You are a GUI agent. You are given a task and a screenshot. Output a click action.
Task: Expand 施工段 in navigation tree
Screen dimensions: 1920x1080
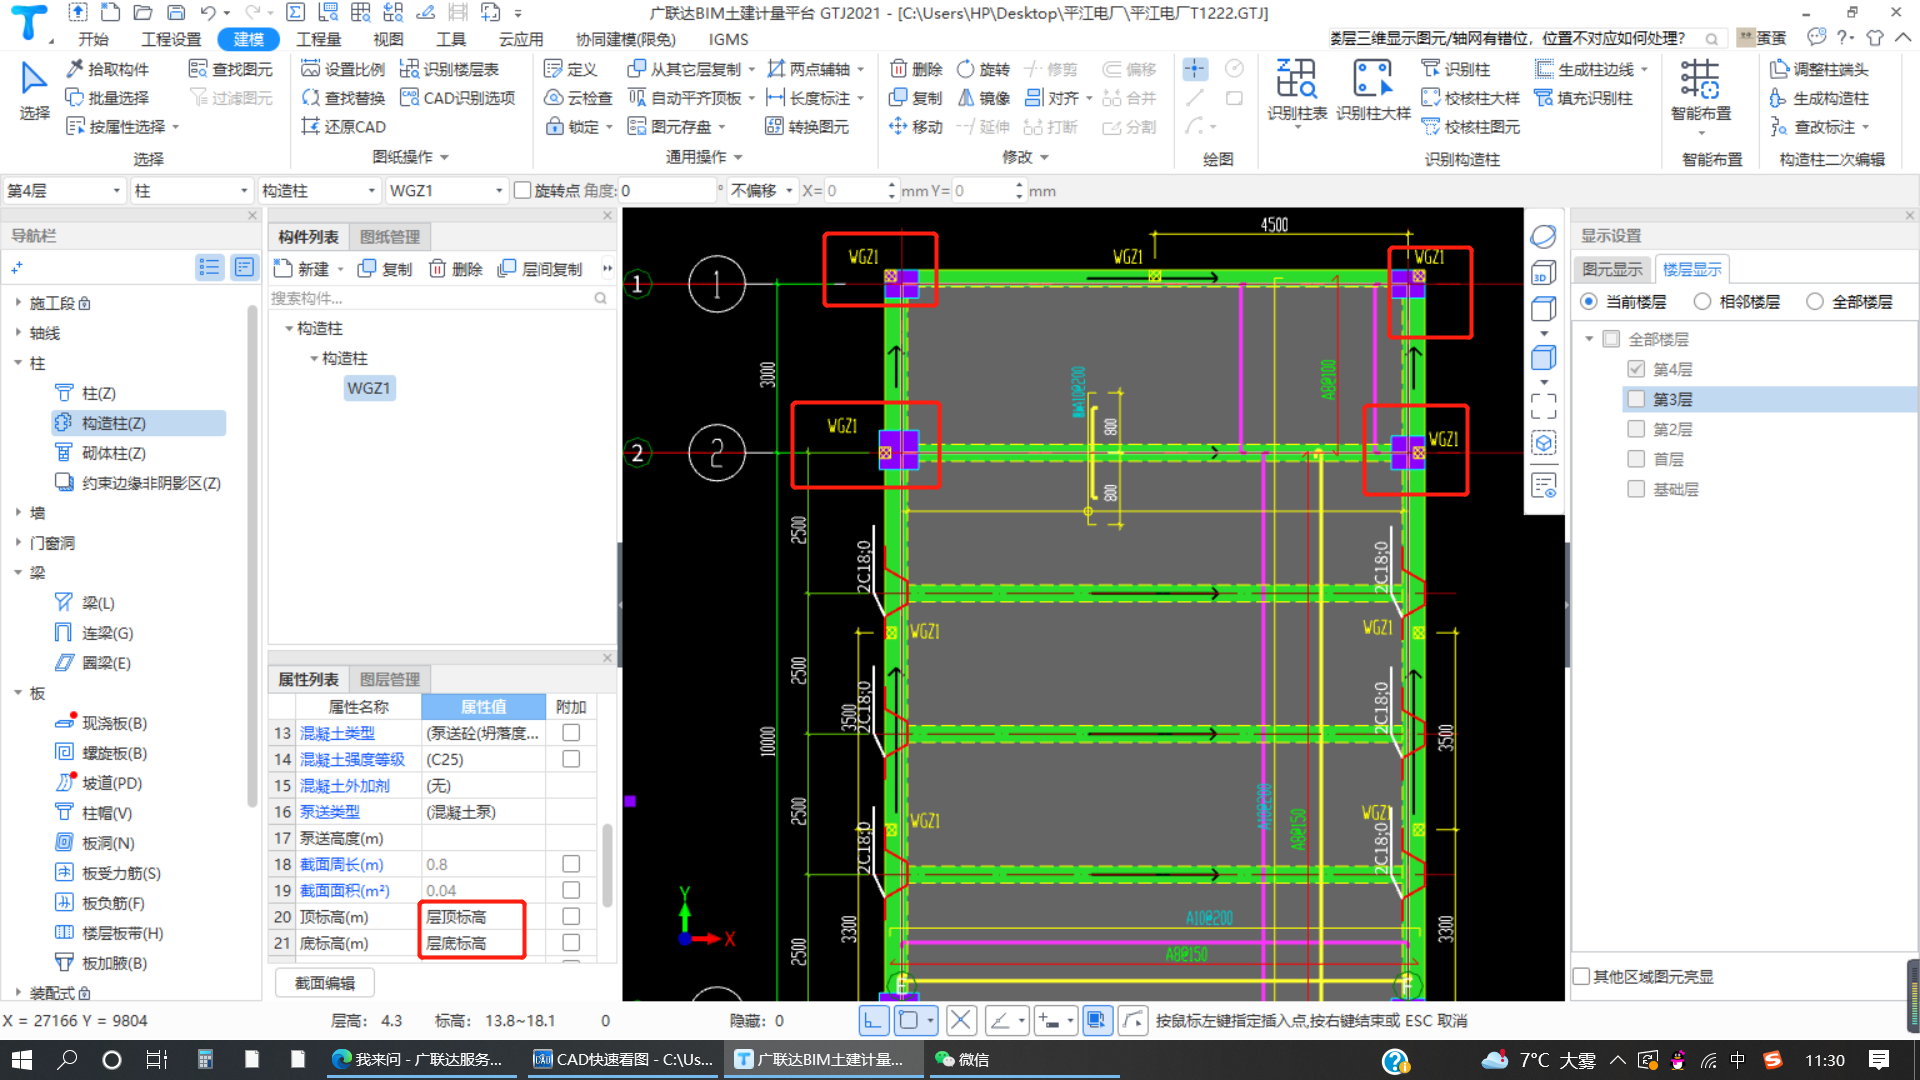coord(18,303)
